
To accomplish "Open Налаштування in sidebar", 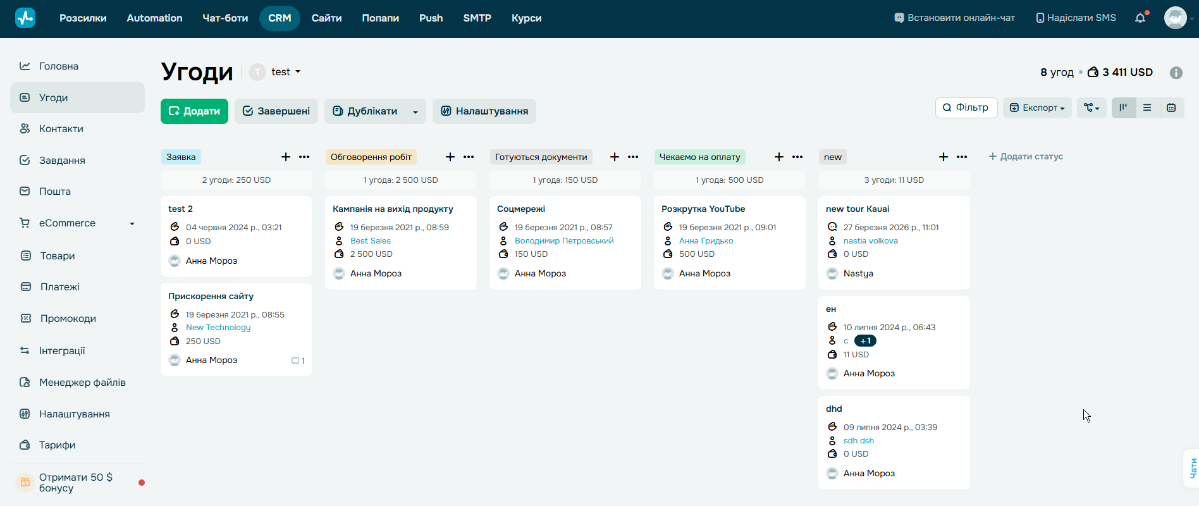I will tap(76, 414).
